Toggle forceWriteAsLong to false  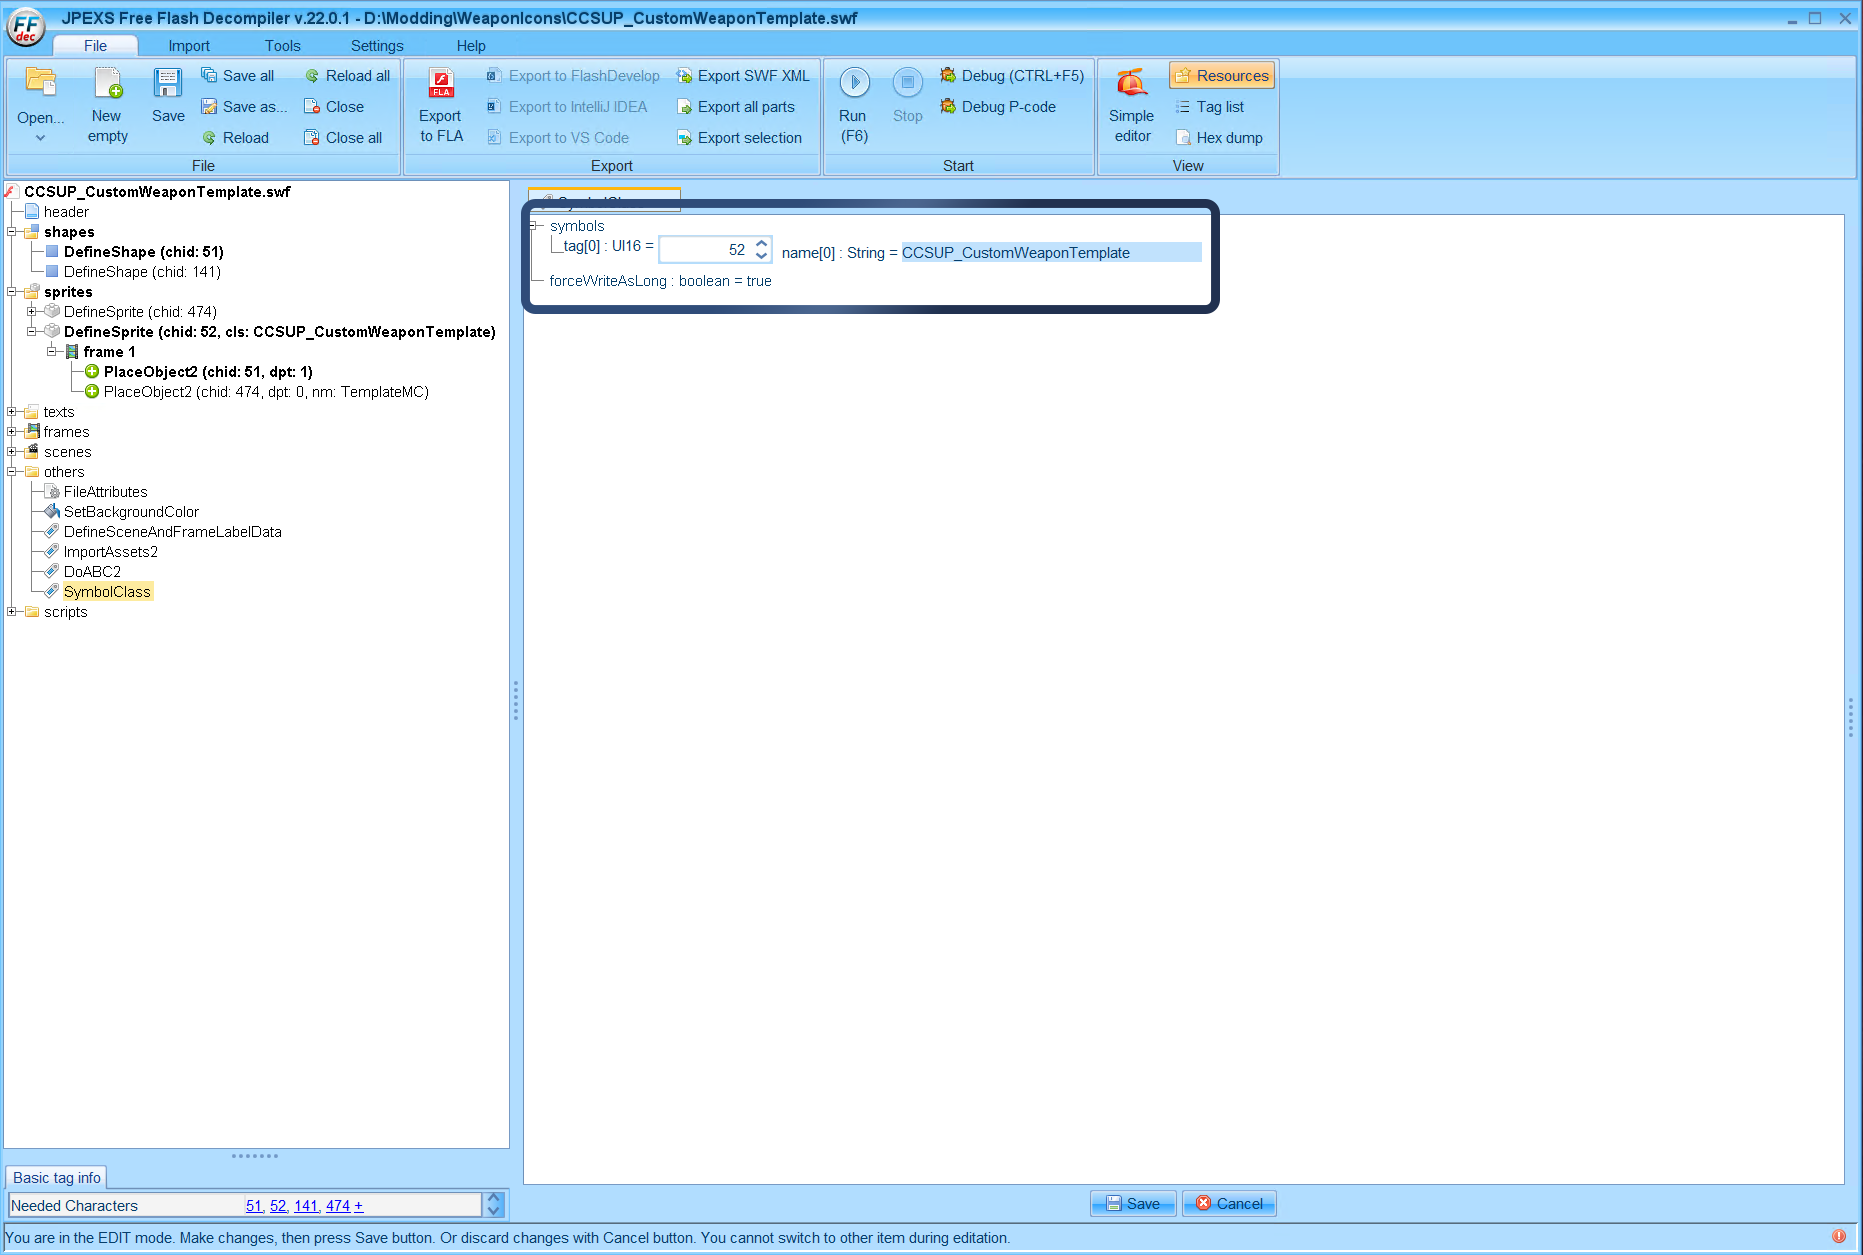point(758,281)
